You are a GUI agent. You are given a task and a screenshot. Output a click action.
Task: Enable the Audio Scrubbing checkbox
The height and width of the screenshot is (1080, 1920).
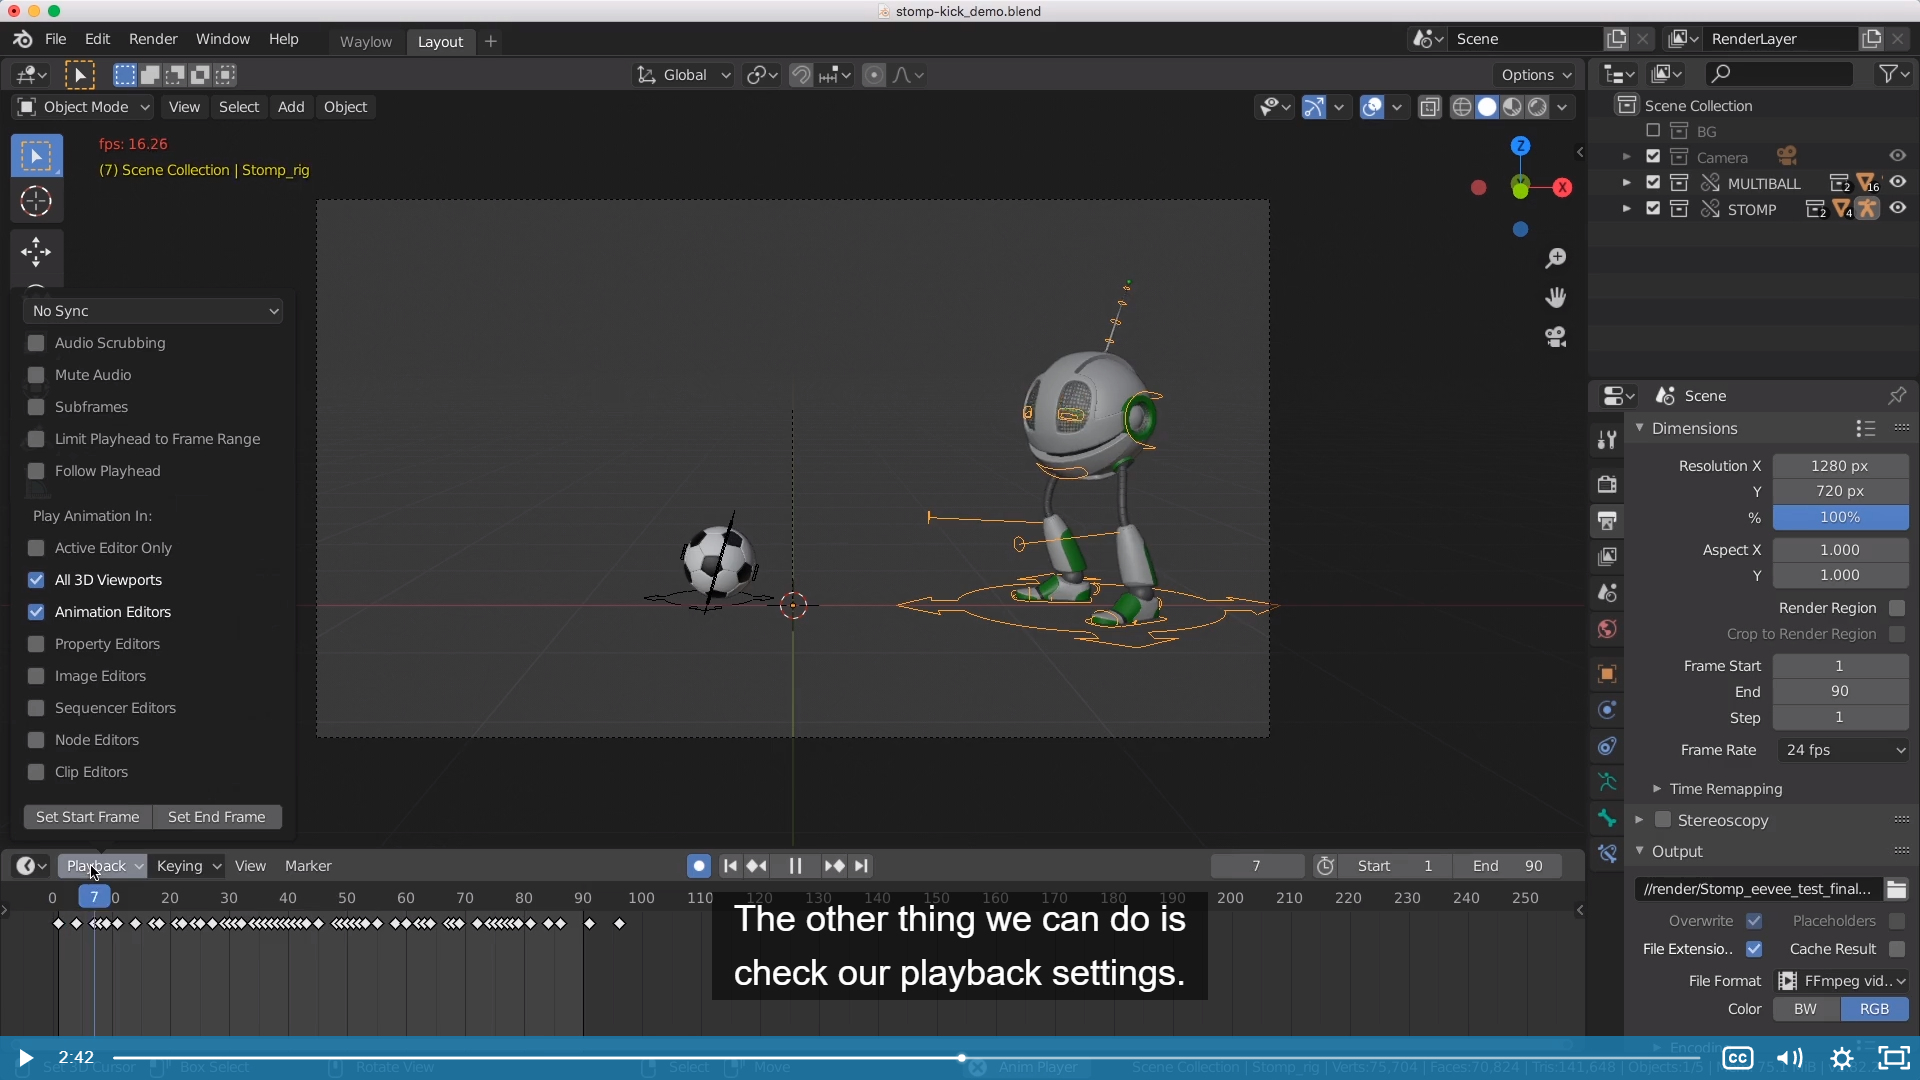click(37, 343)
